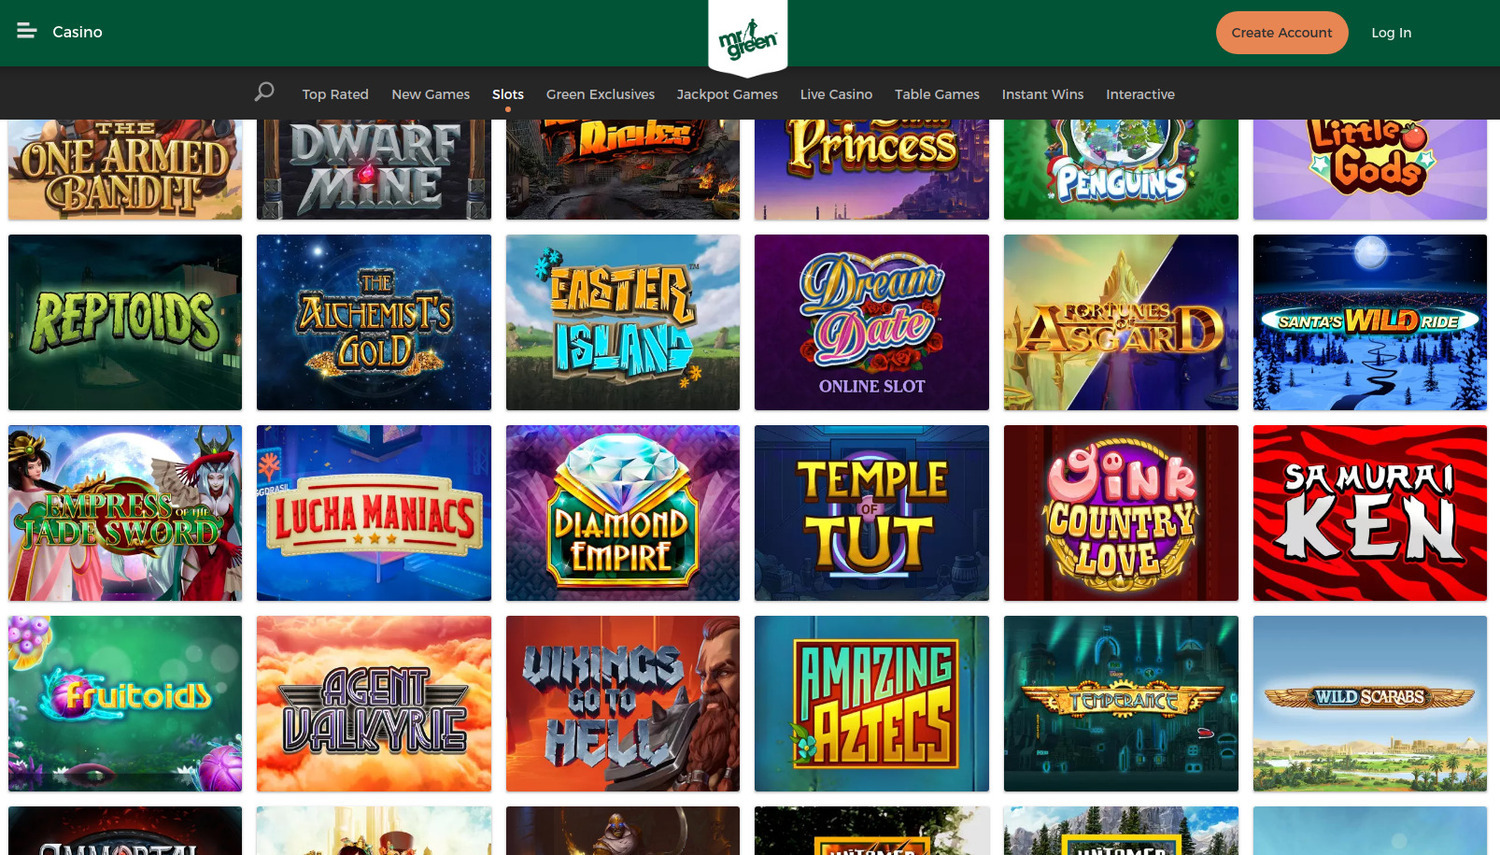
Task: Click the search magnifying glass
Action: (263, 91)
